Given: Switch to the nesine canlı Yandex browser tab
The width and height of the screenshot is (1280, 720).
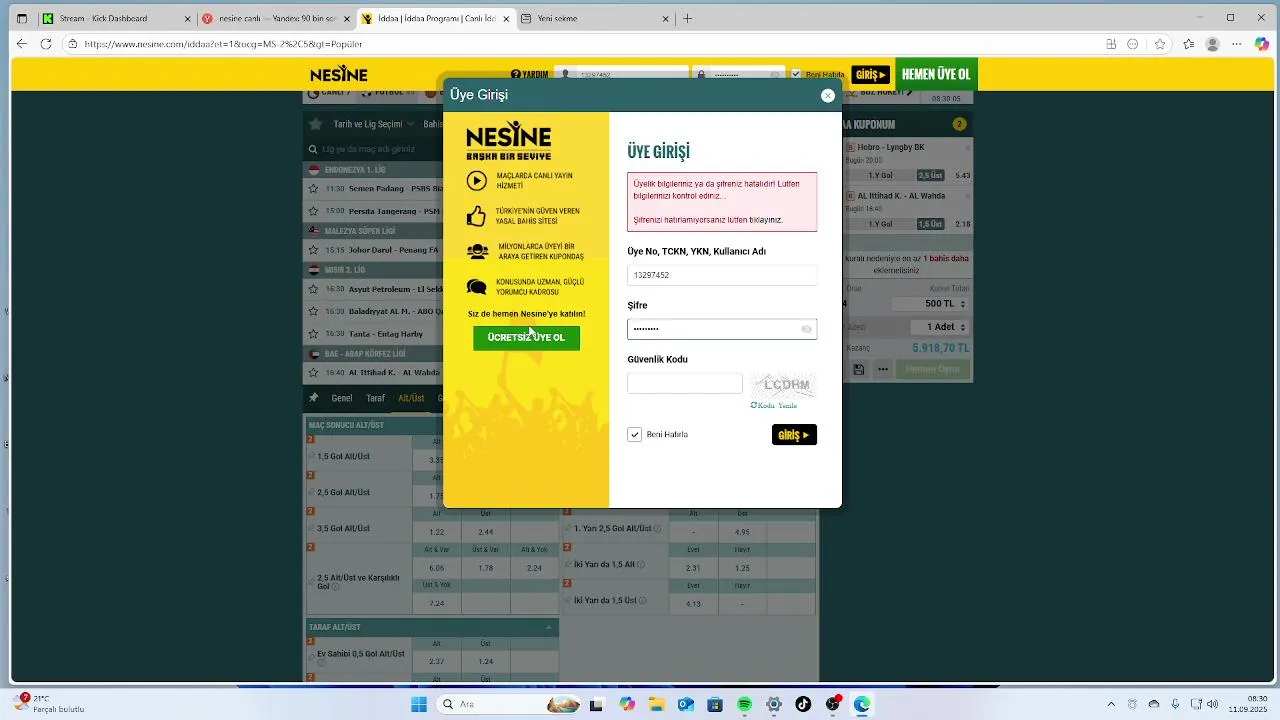Looking at the screenshot, I should coord(275,18).
